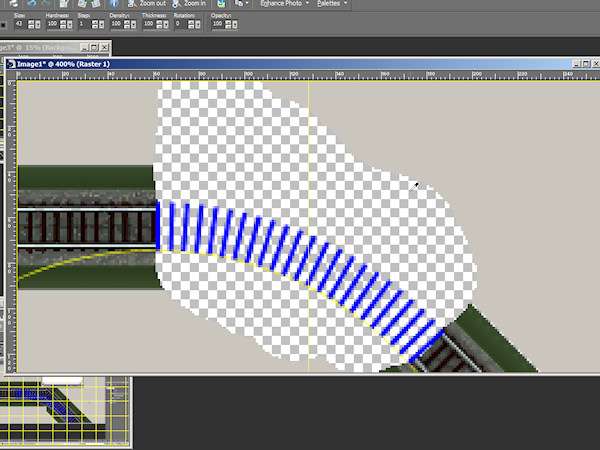The width and height of the screenshot is (600, 450).
Task: Click the blue round icon left of Zoom out
Action: point(113,4)
